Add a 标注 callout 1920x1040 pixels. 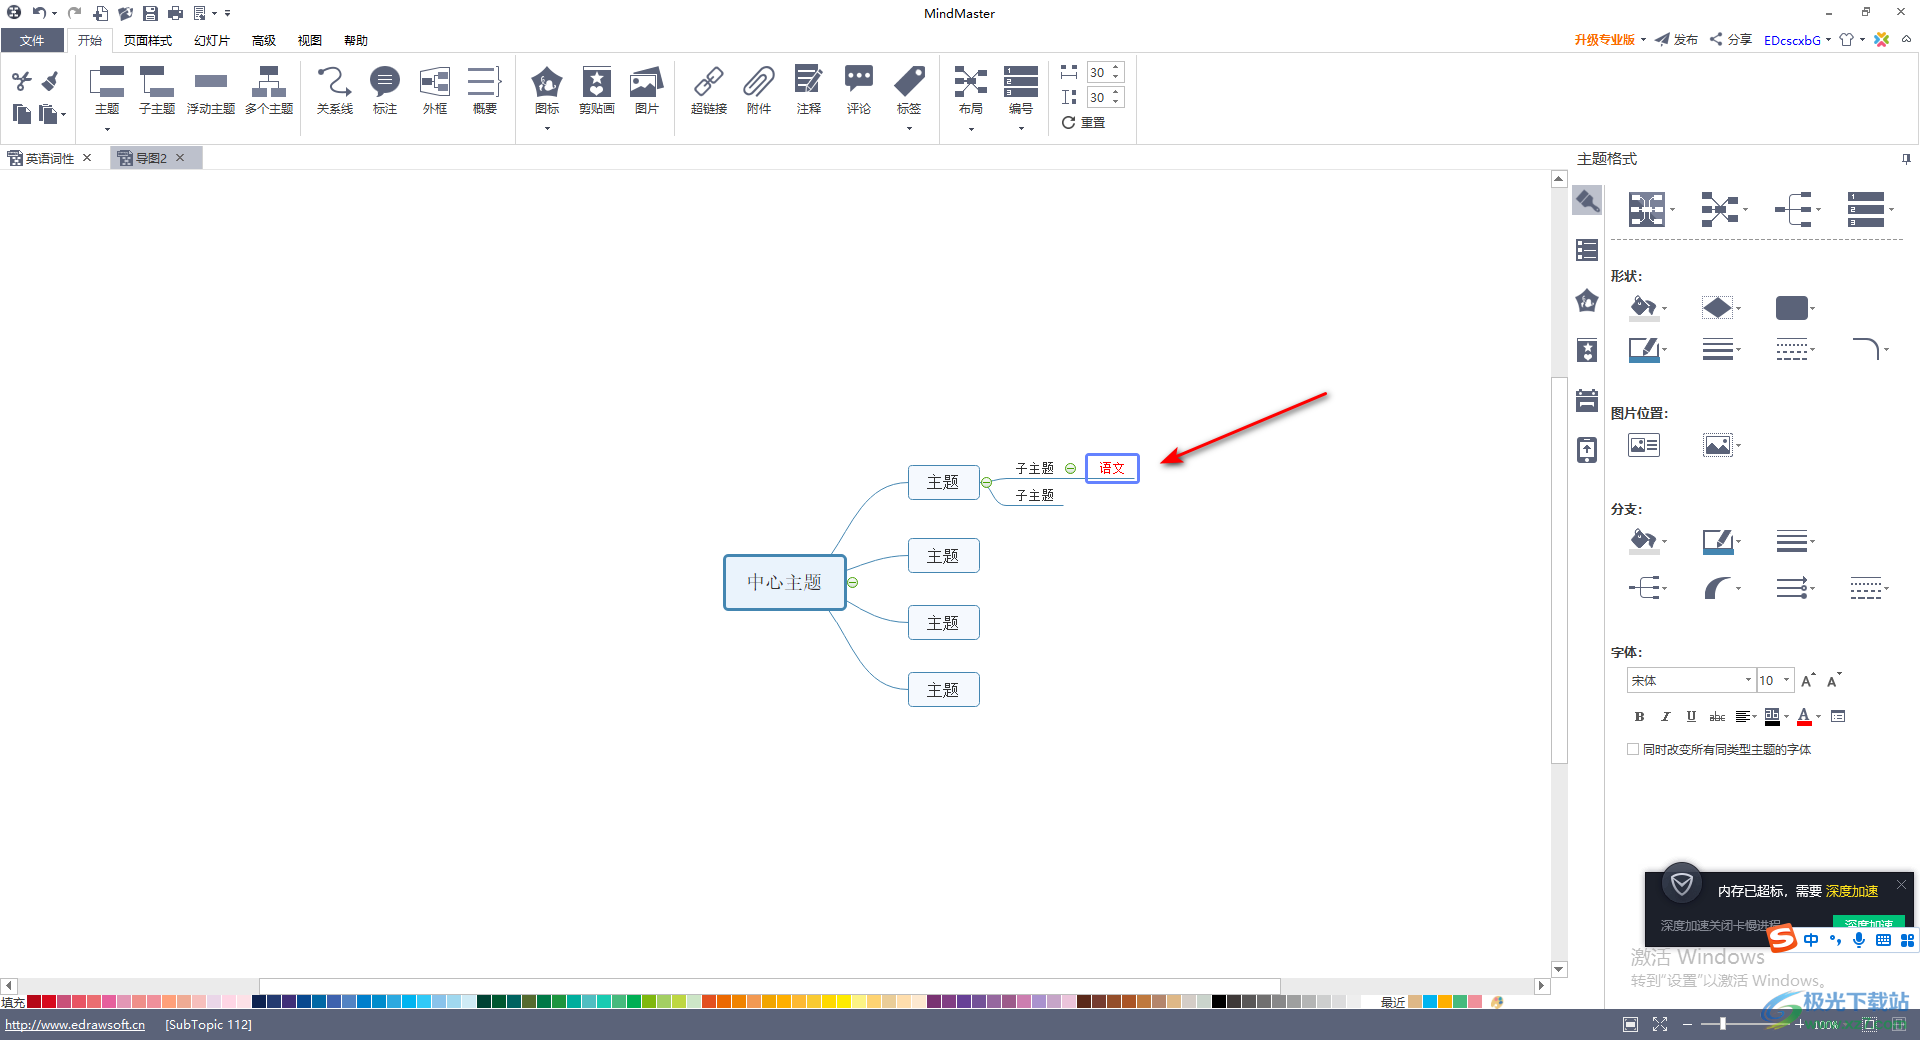[385, 91]
